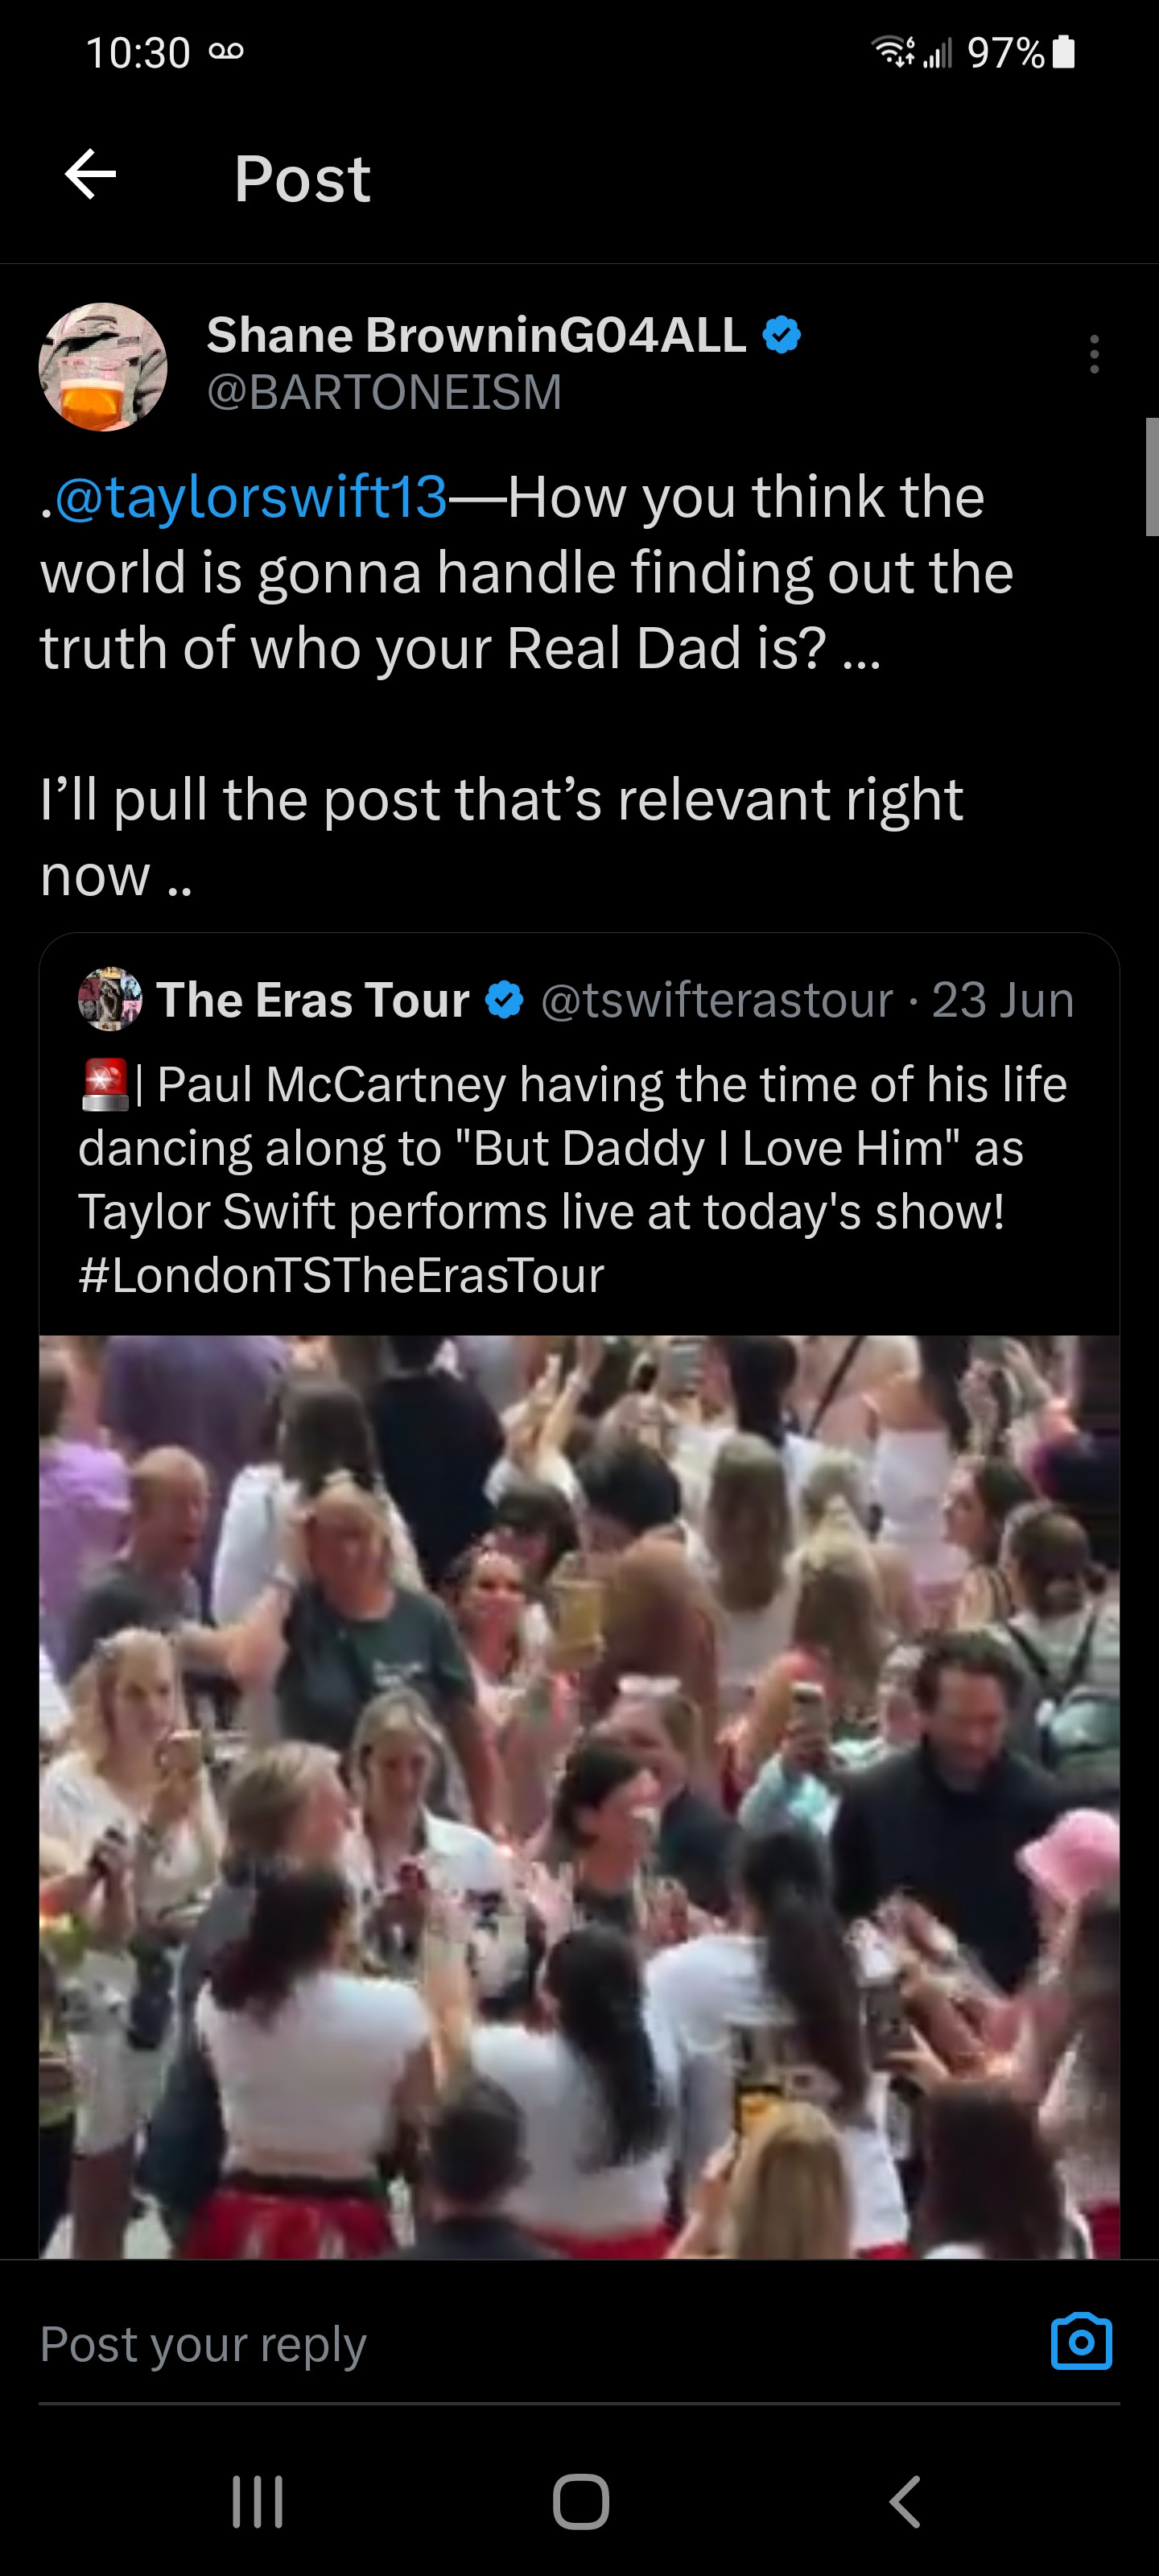Open the quoted post's Paul McCartney text
The width and height of the screenshot is (1159, 2576).
point(572,1148)
